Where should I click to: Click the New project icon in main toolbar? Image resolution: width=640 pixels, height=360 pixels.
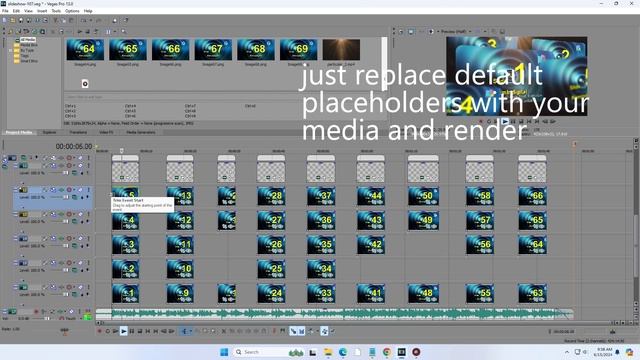(4, 20)
